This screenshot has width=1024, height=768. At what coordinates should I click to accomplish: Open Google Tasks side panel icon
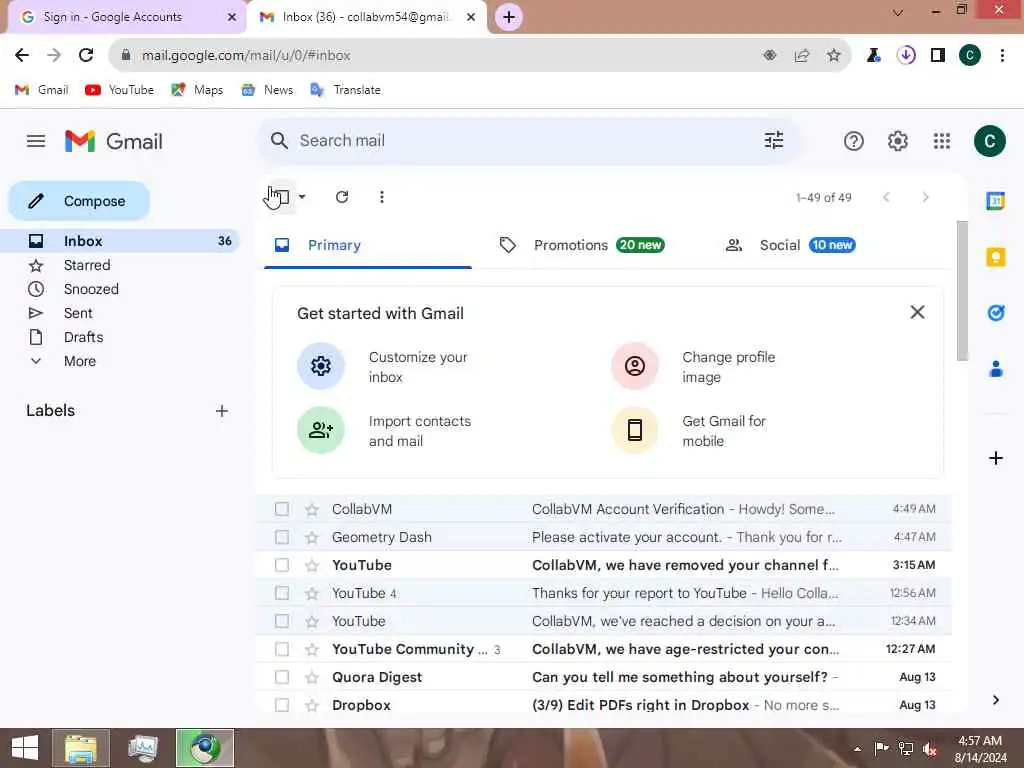coord(995,313)
